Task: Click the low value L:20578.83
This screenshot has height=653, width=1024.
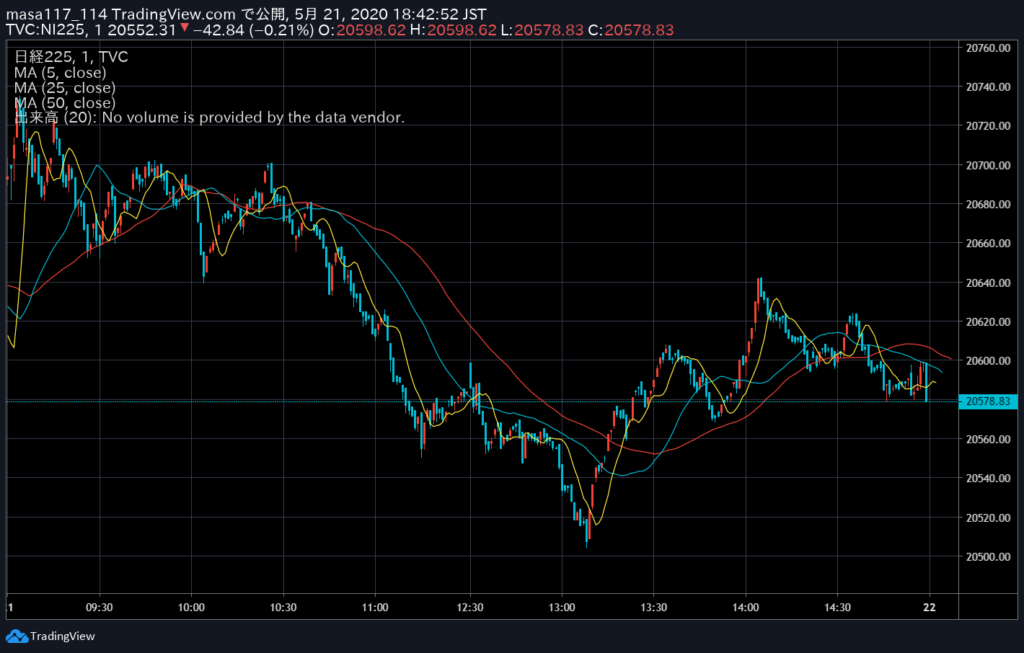Action: (x=542, y=30)
